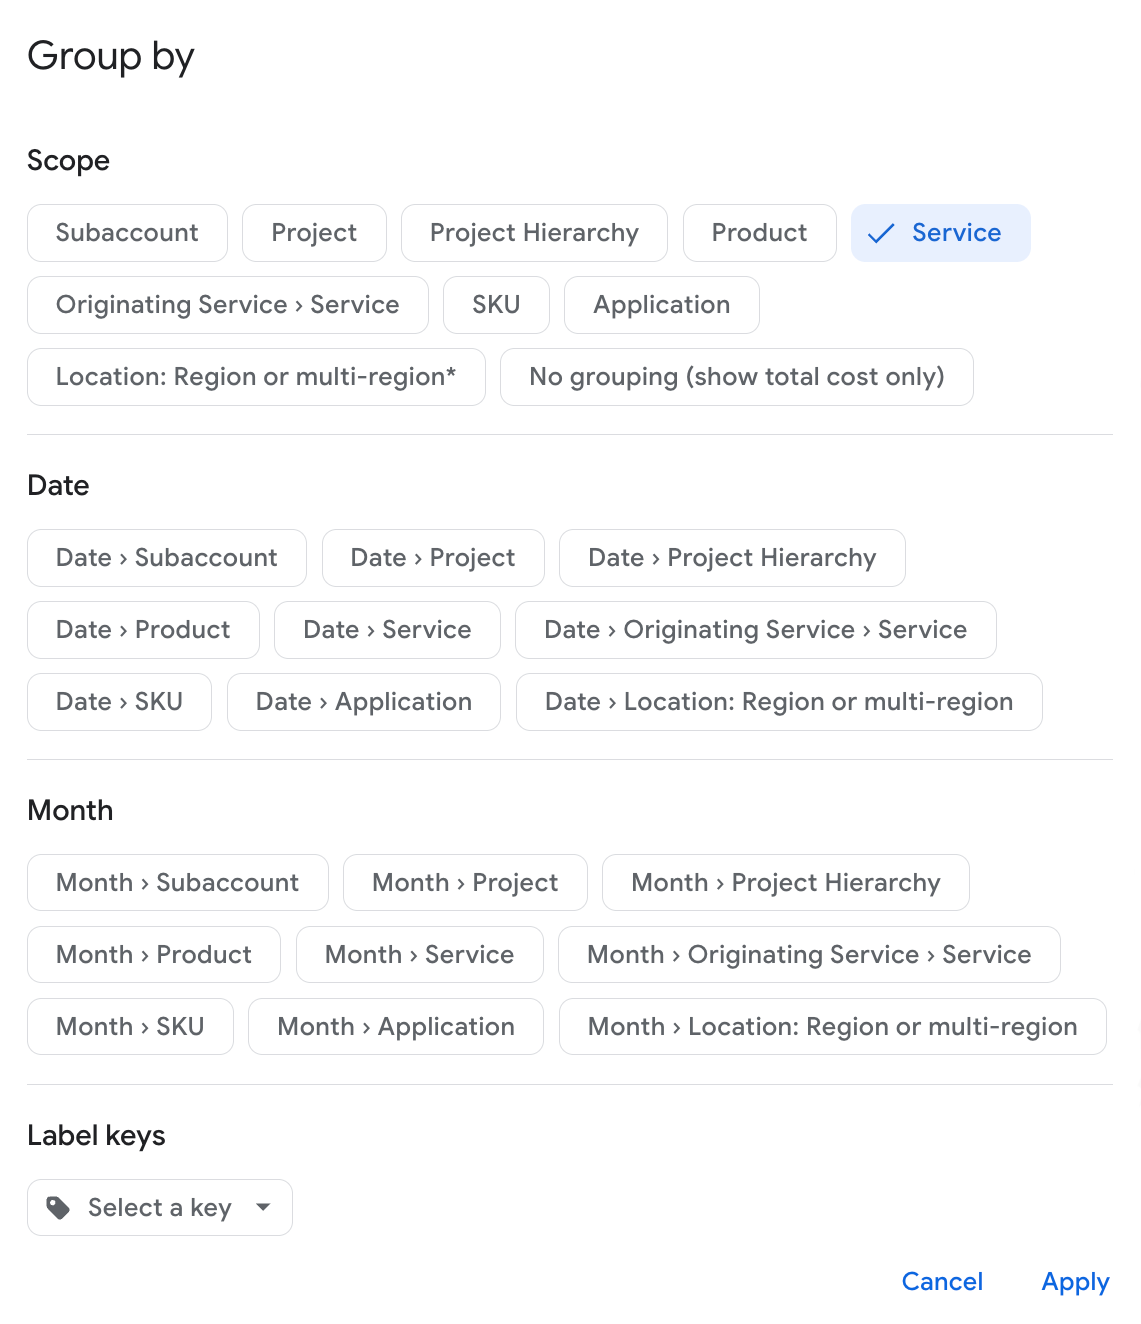Click the checkmark icon on Service chip
1141x1324 pixels.
pos(881,234)
